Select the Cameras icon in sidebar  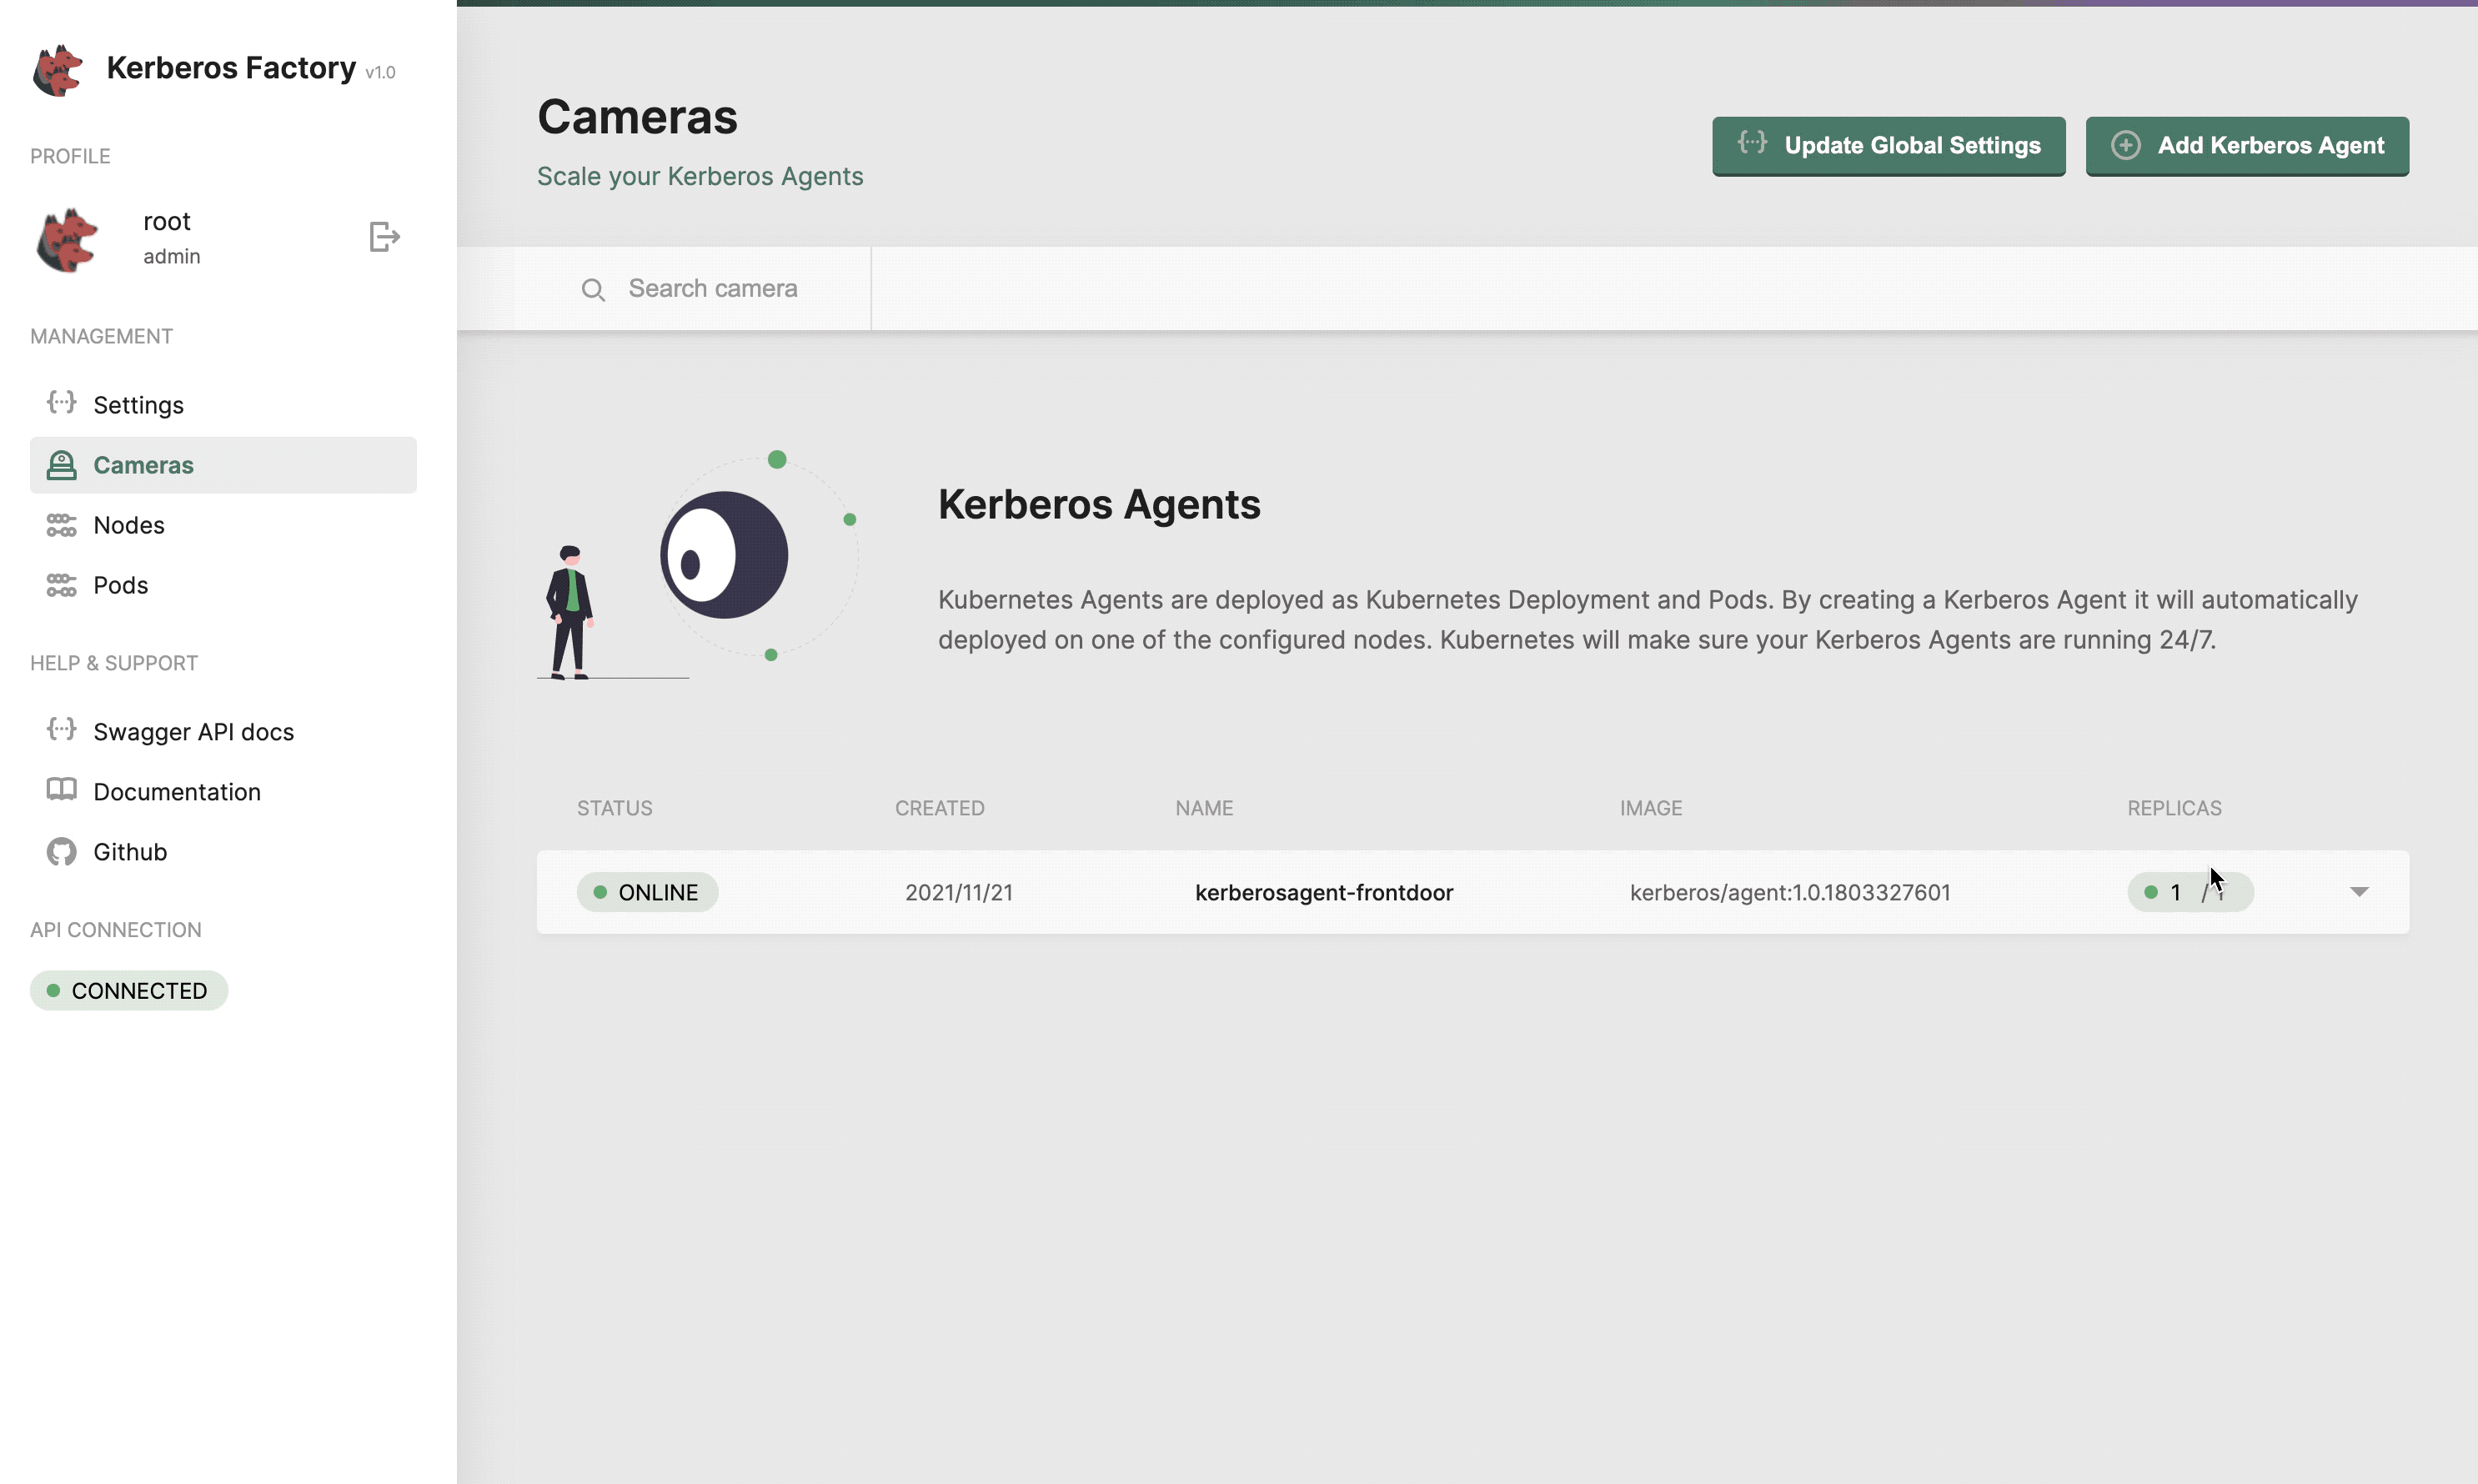pyautogui.click(x=61, y=464)
